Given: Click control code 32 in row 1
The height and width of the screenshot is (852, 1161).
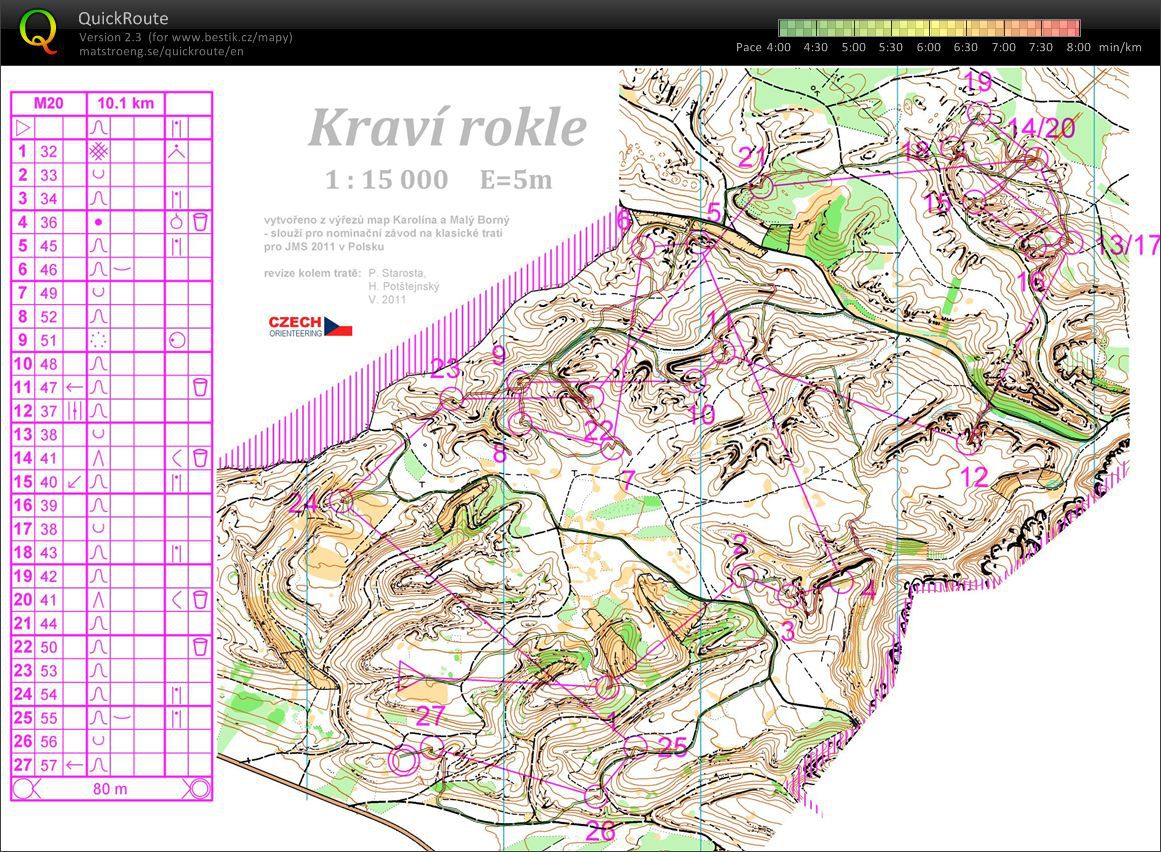Looking at the screenshot, I should coord(49,151).
